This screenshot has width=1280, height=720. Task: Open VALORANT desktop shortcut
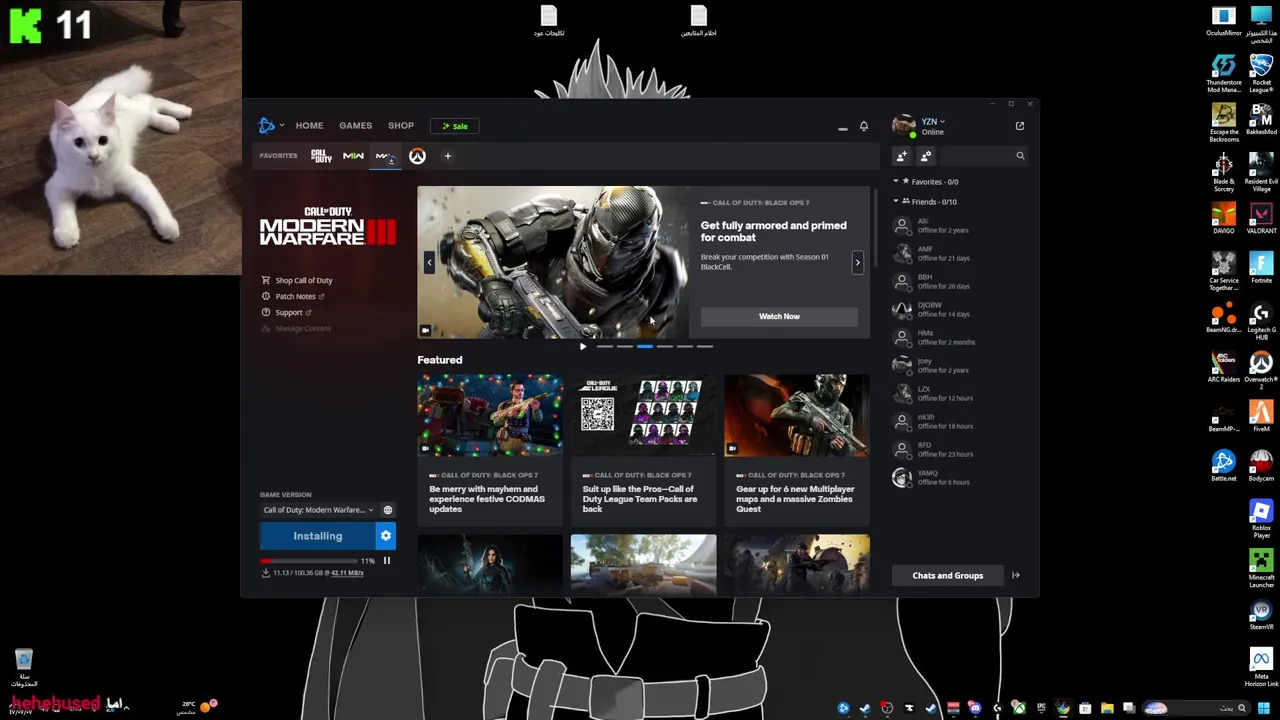(1261, 218)
